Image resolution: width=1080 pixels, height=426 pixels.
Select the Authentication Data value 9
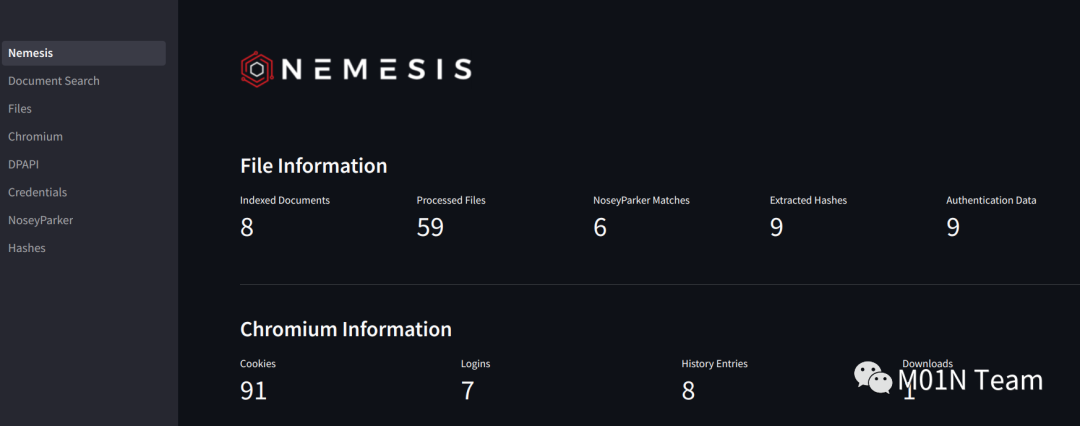point(953,227)
